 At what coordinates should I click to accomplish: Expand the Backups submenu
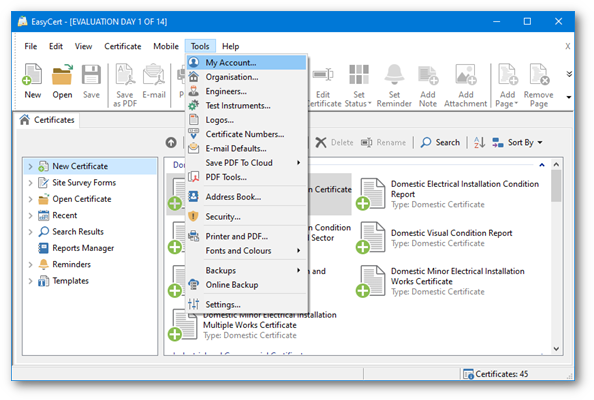[246, 270]
